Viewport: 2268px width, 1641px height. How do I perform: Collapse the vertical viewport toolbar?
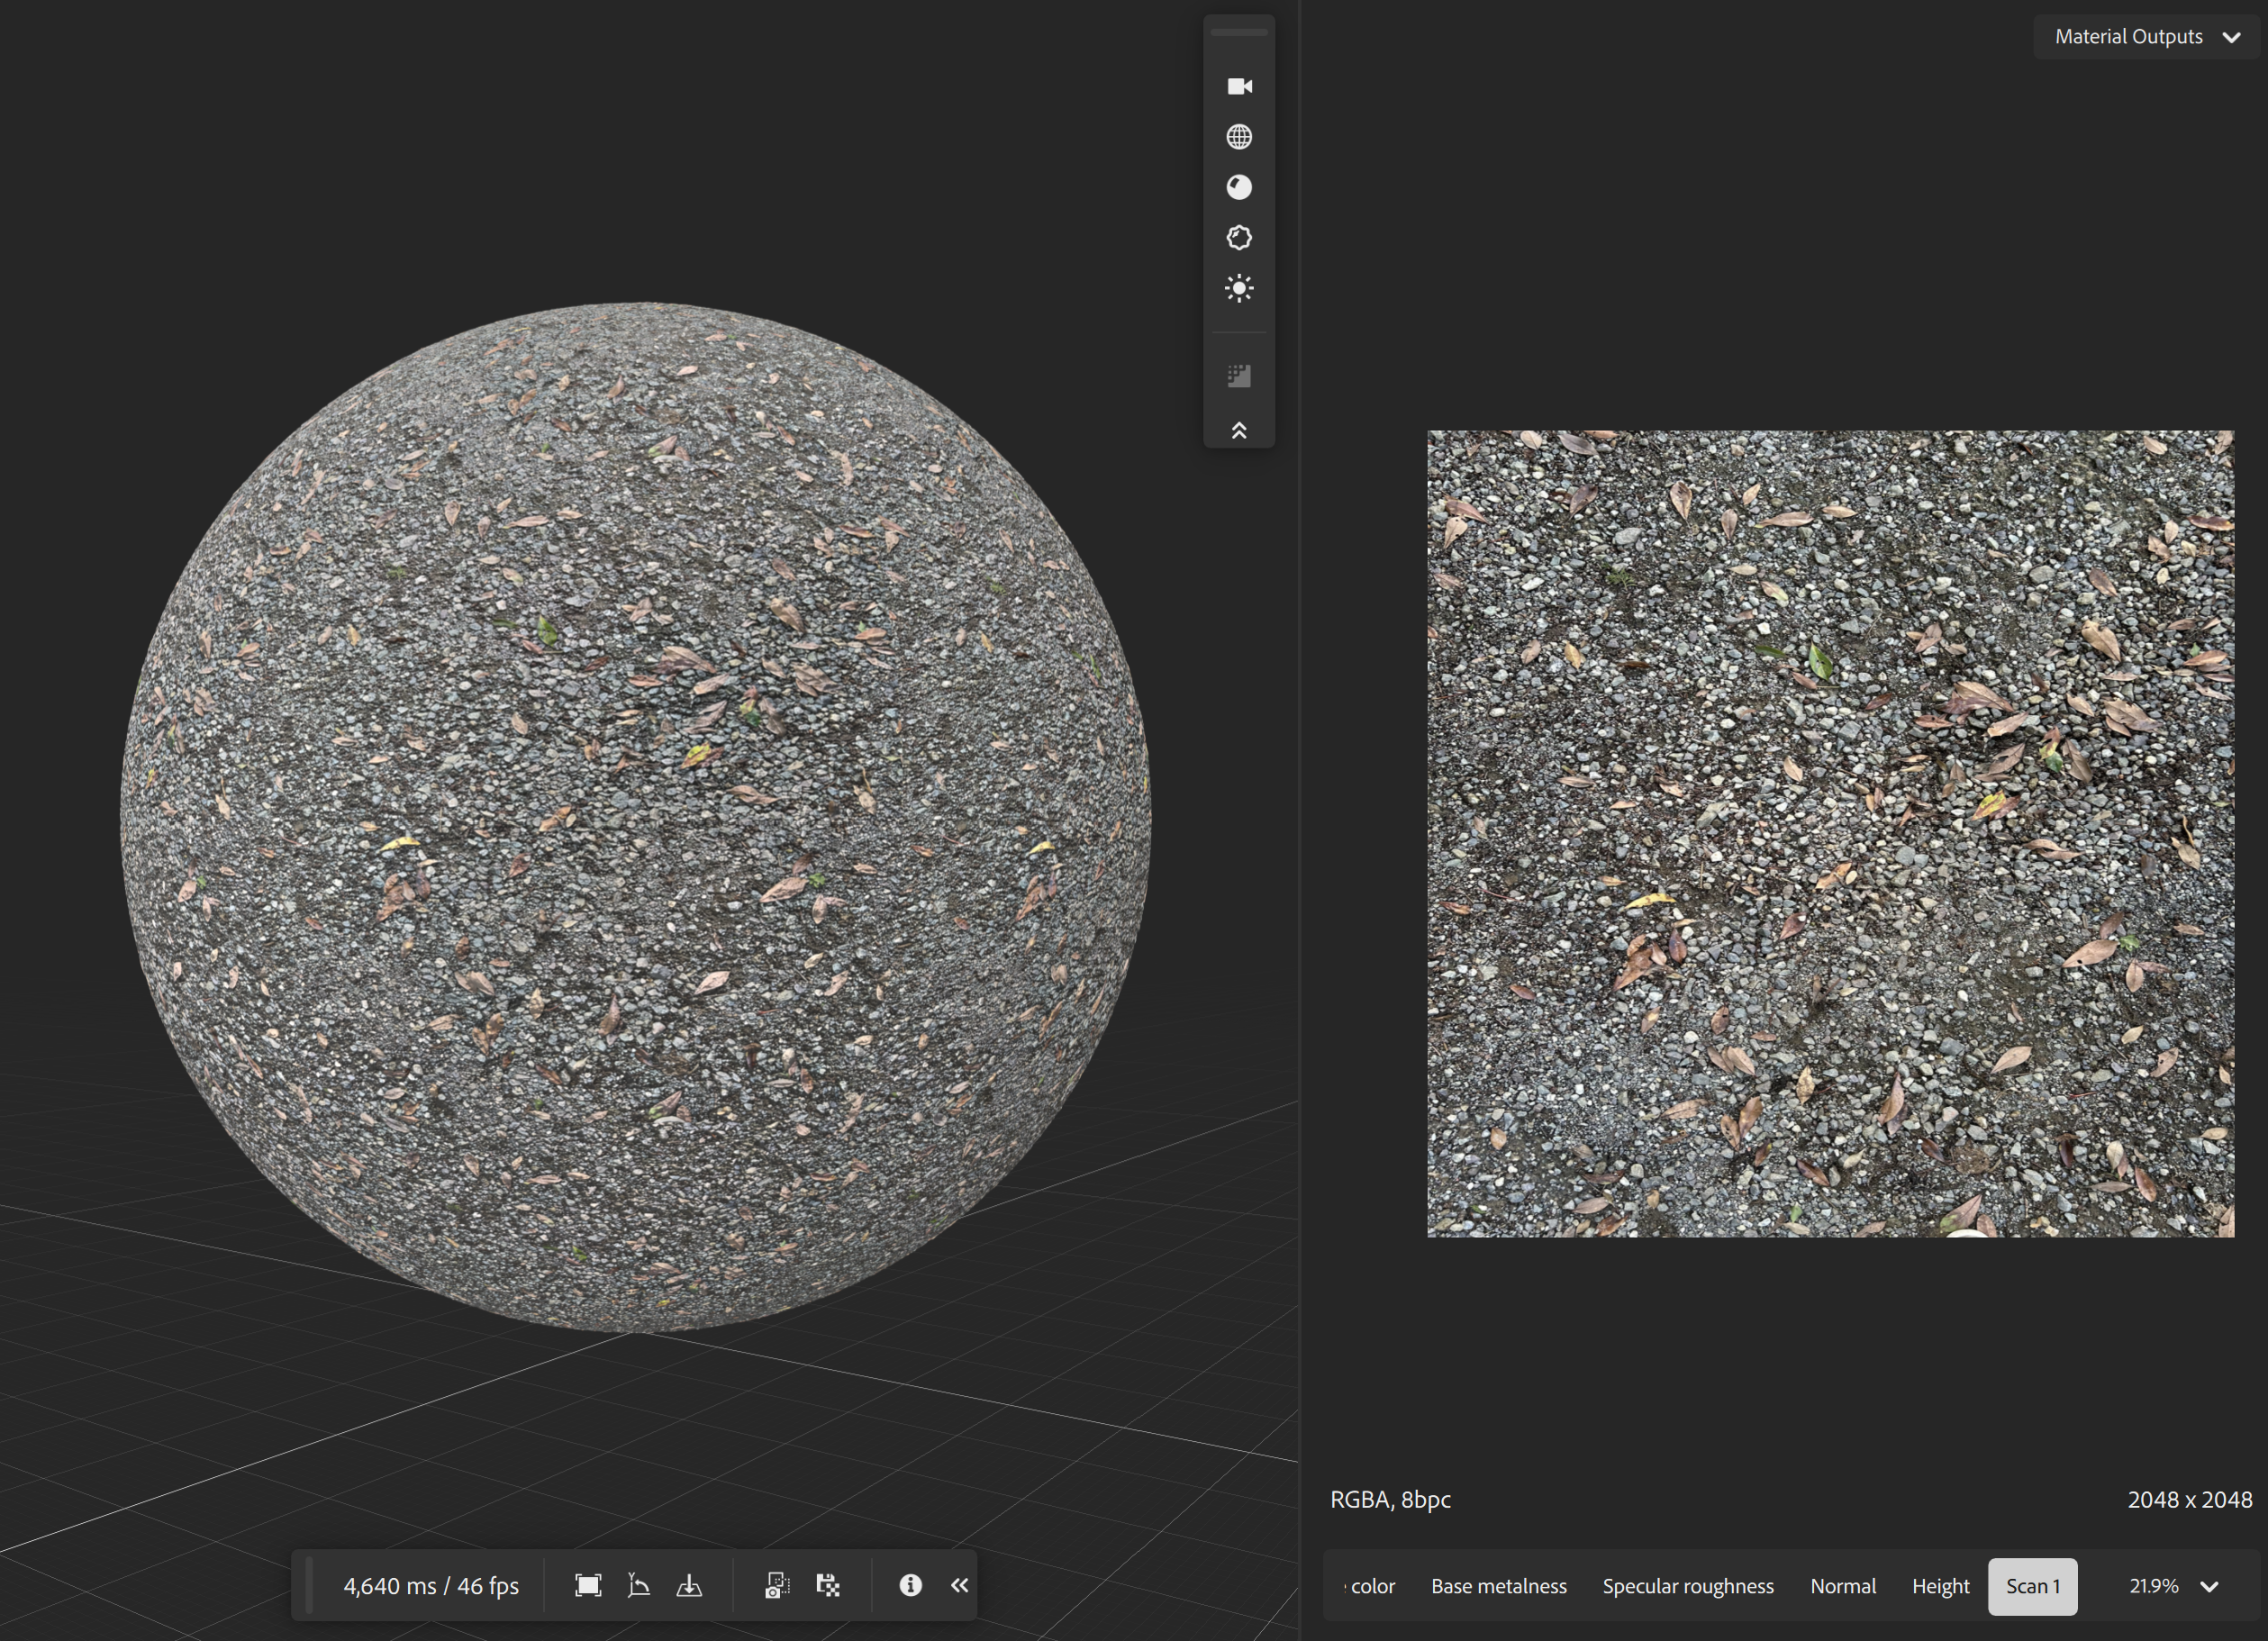(1239, 431)
